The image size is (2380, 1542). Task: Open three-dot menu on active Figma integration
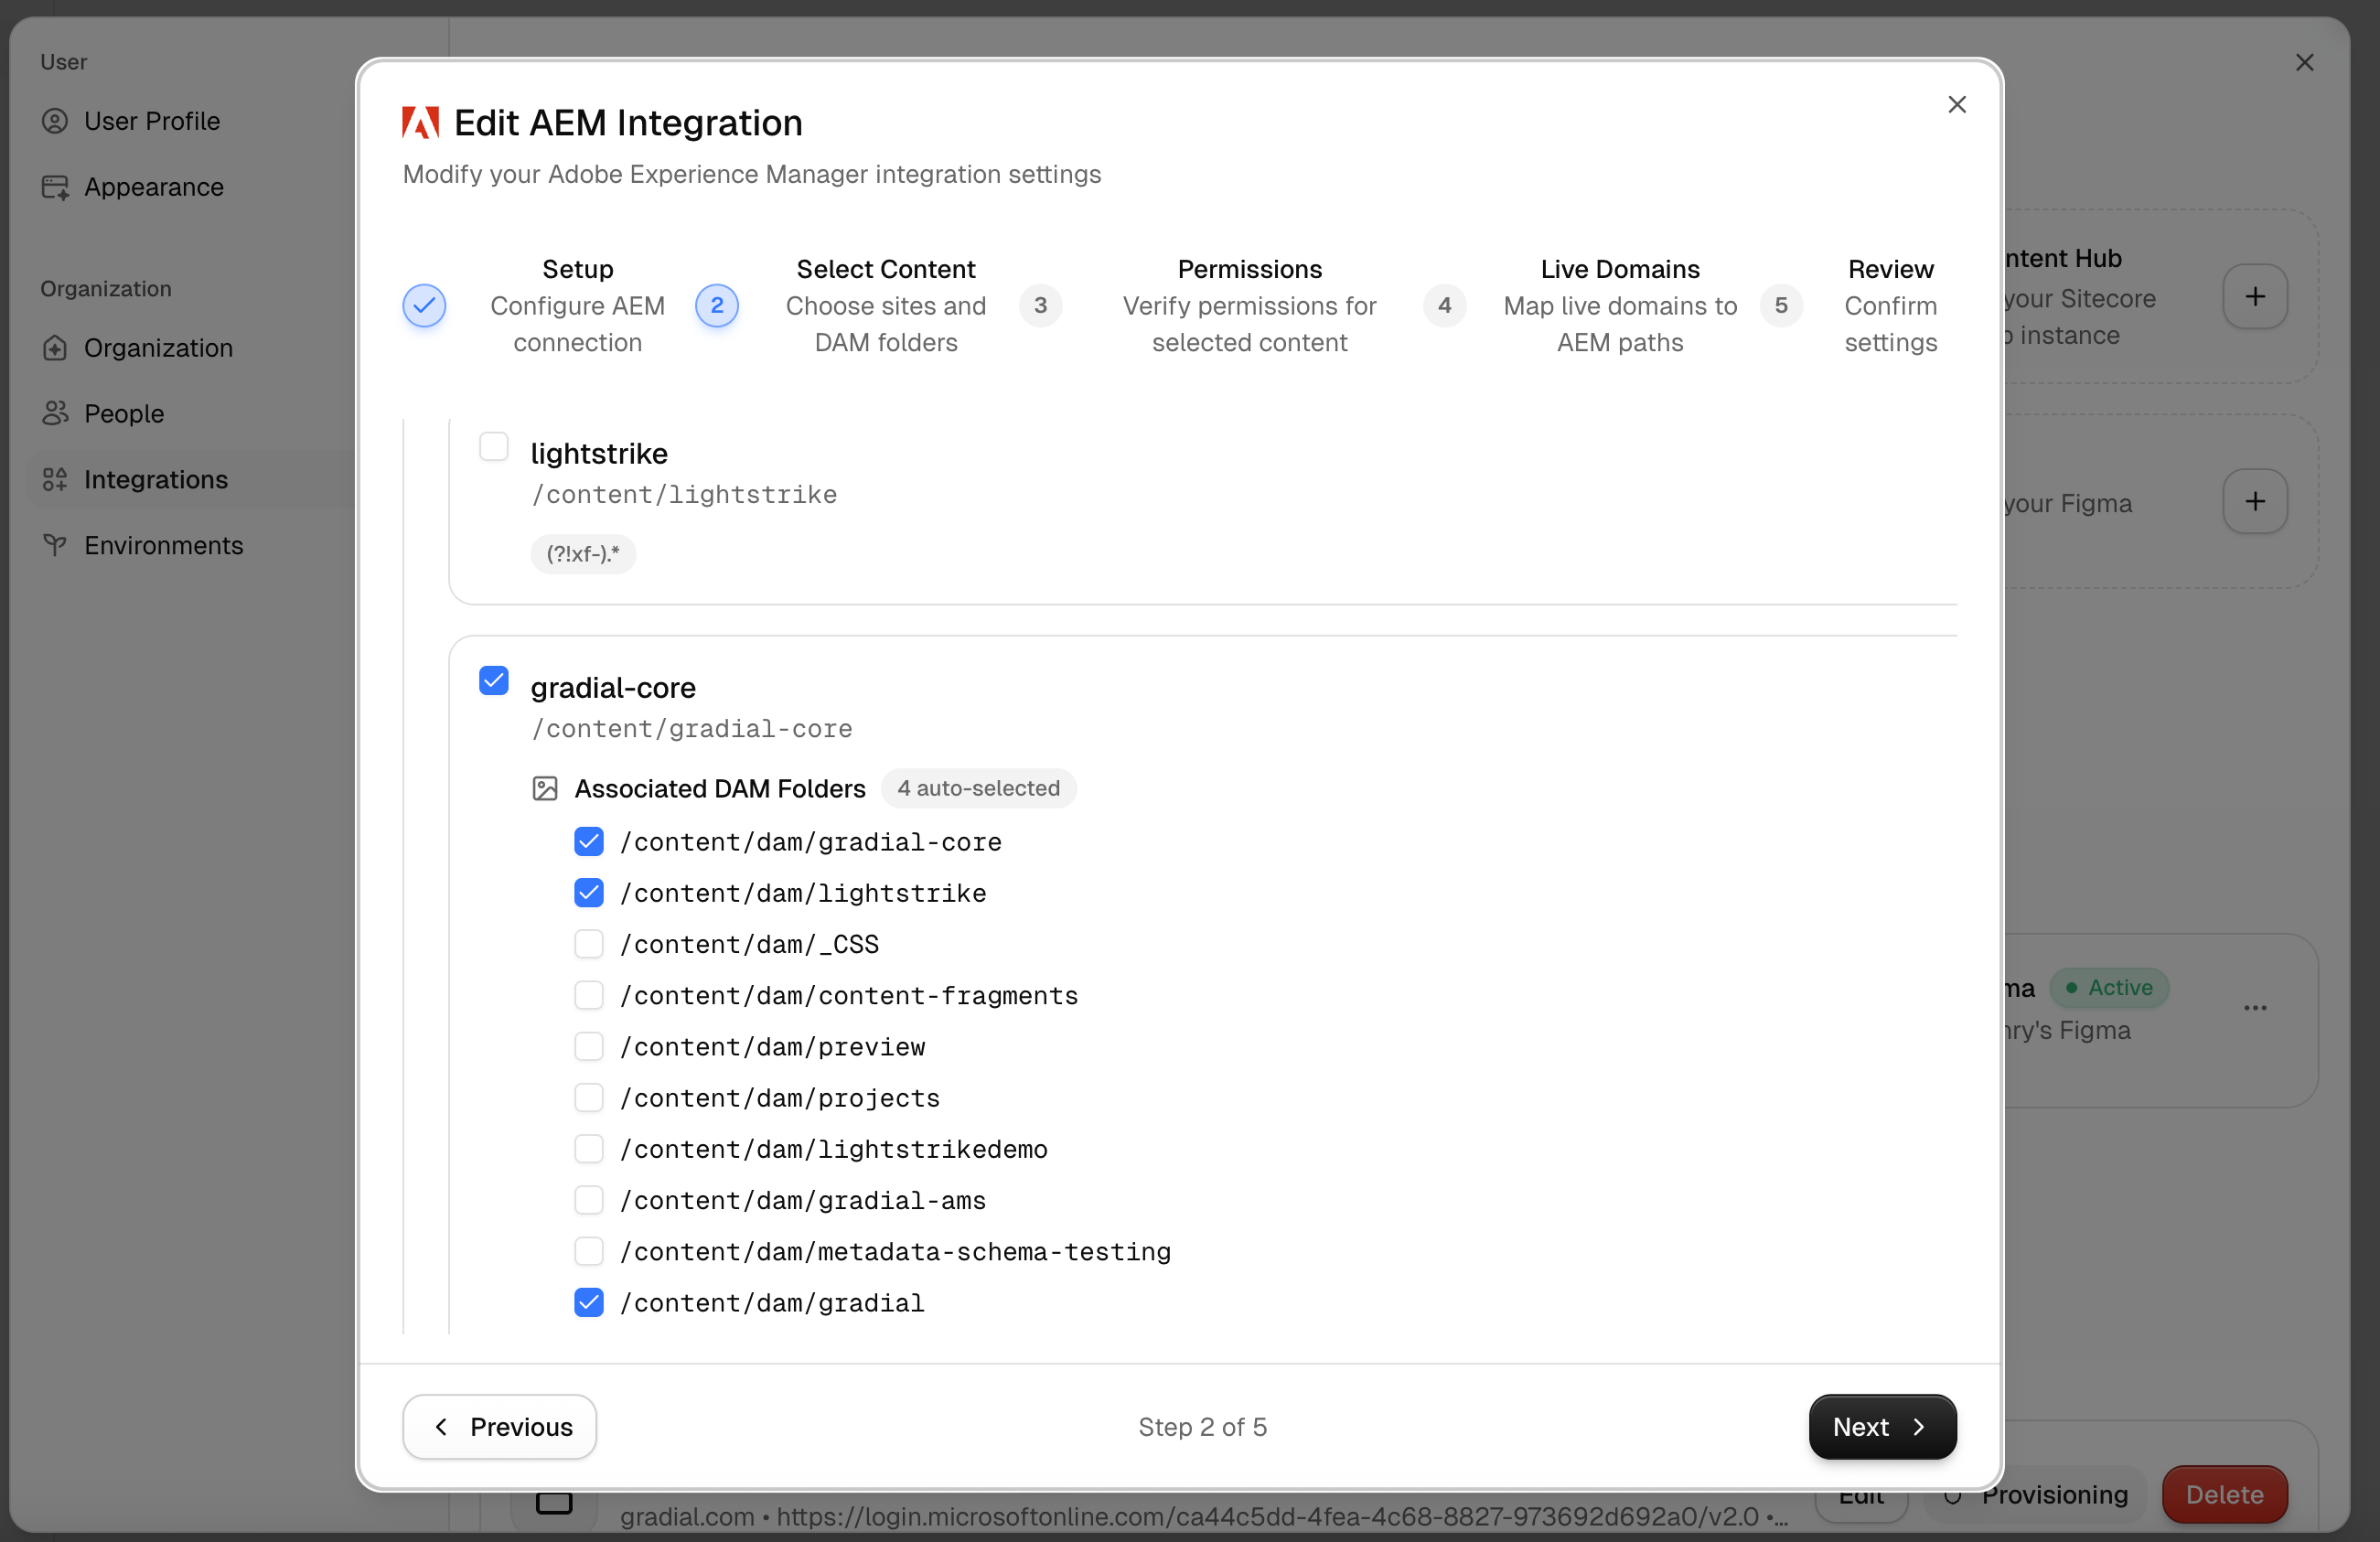[x=2254, y=1007]
